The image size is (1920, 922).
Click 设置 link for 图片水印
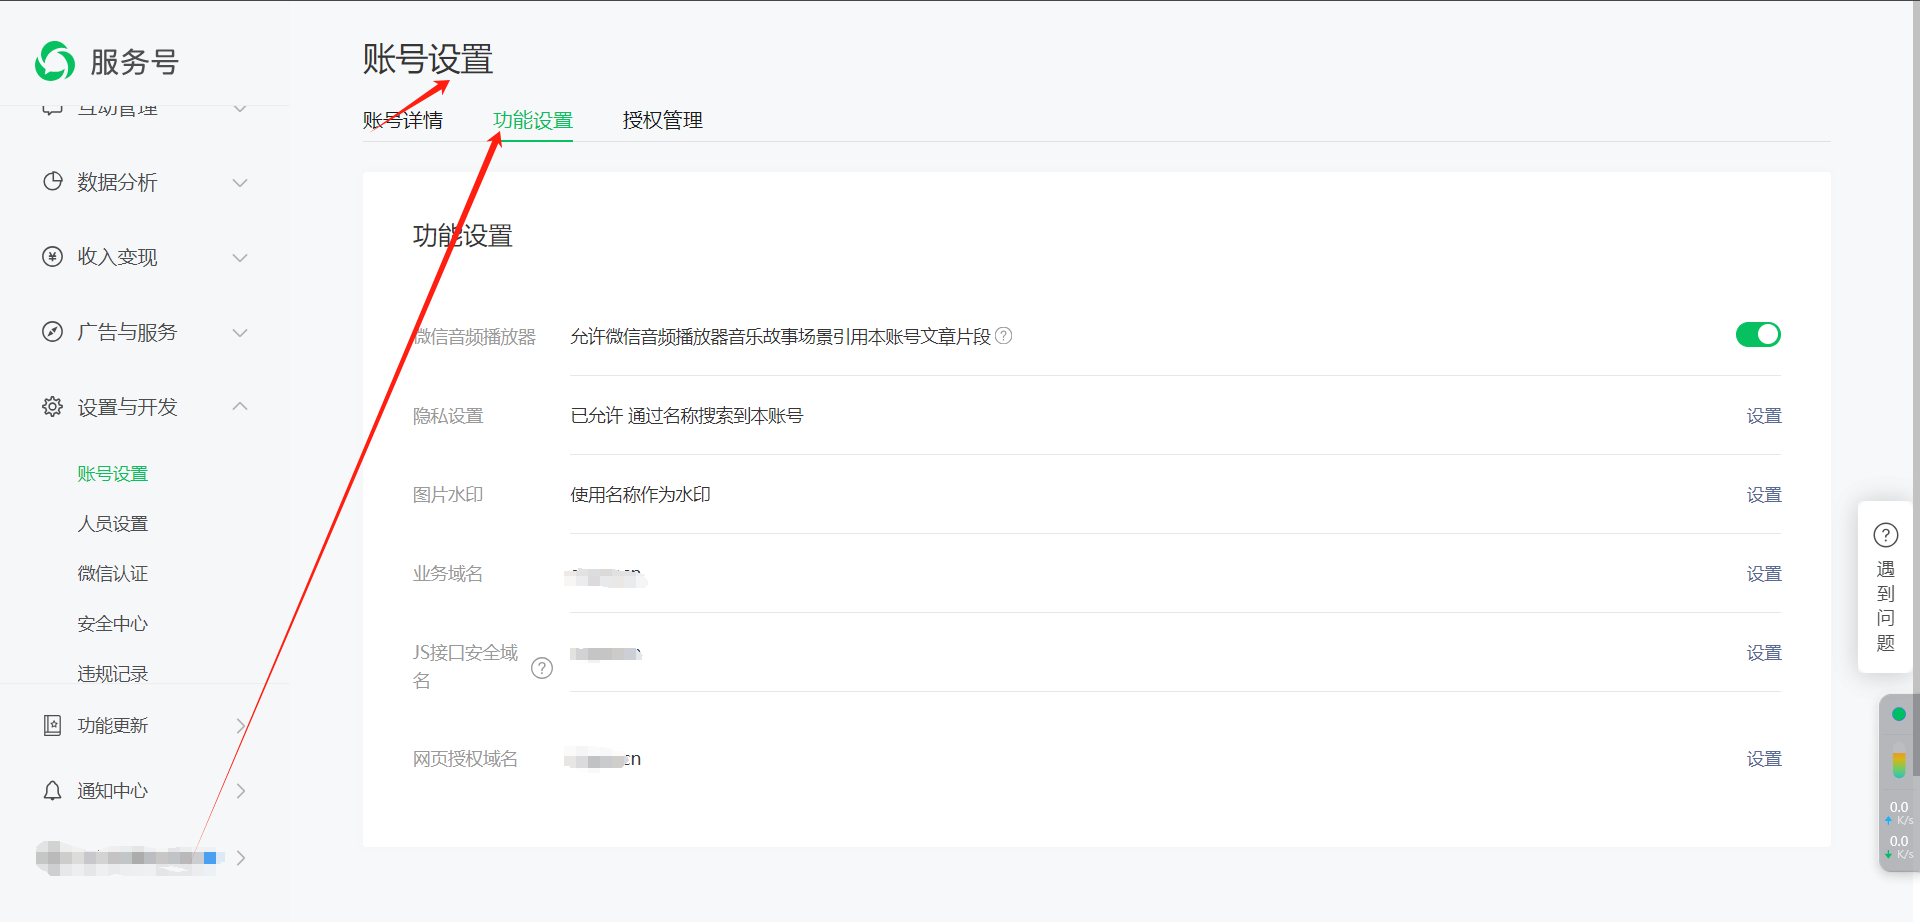coord(1763,495)
